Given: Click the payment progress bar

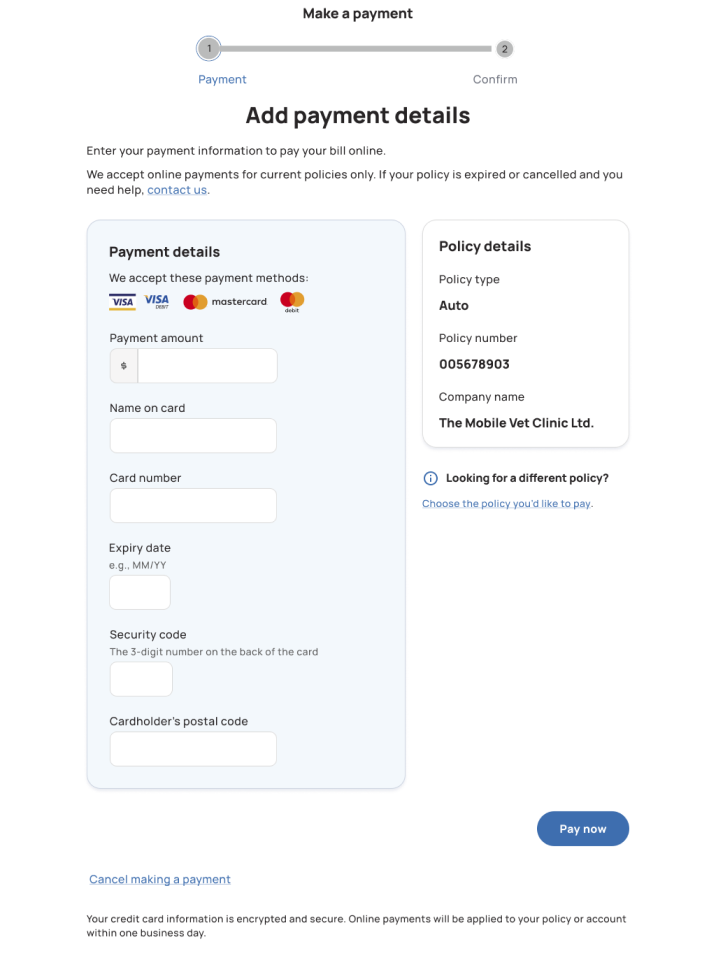Looking at the screenshot, I should click(x=356, y=48).
